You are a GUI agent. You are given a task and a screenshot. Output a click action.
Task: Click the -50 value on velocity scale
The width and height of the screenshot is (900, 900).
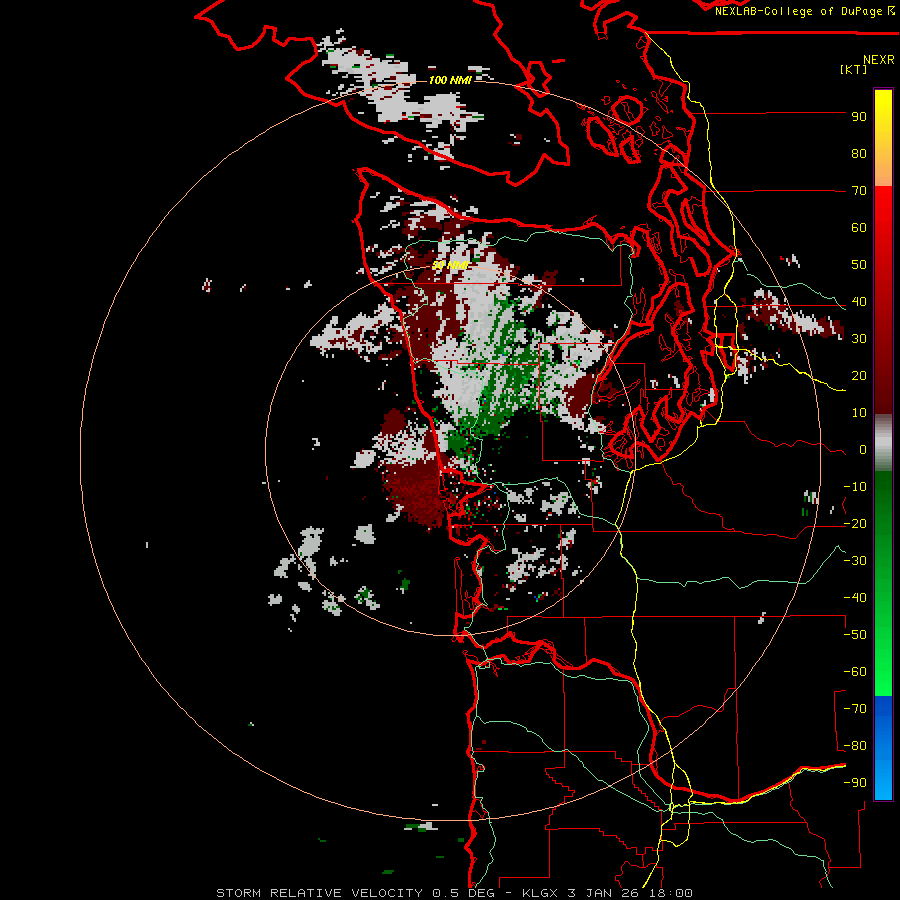[x=855, y=635]
